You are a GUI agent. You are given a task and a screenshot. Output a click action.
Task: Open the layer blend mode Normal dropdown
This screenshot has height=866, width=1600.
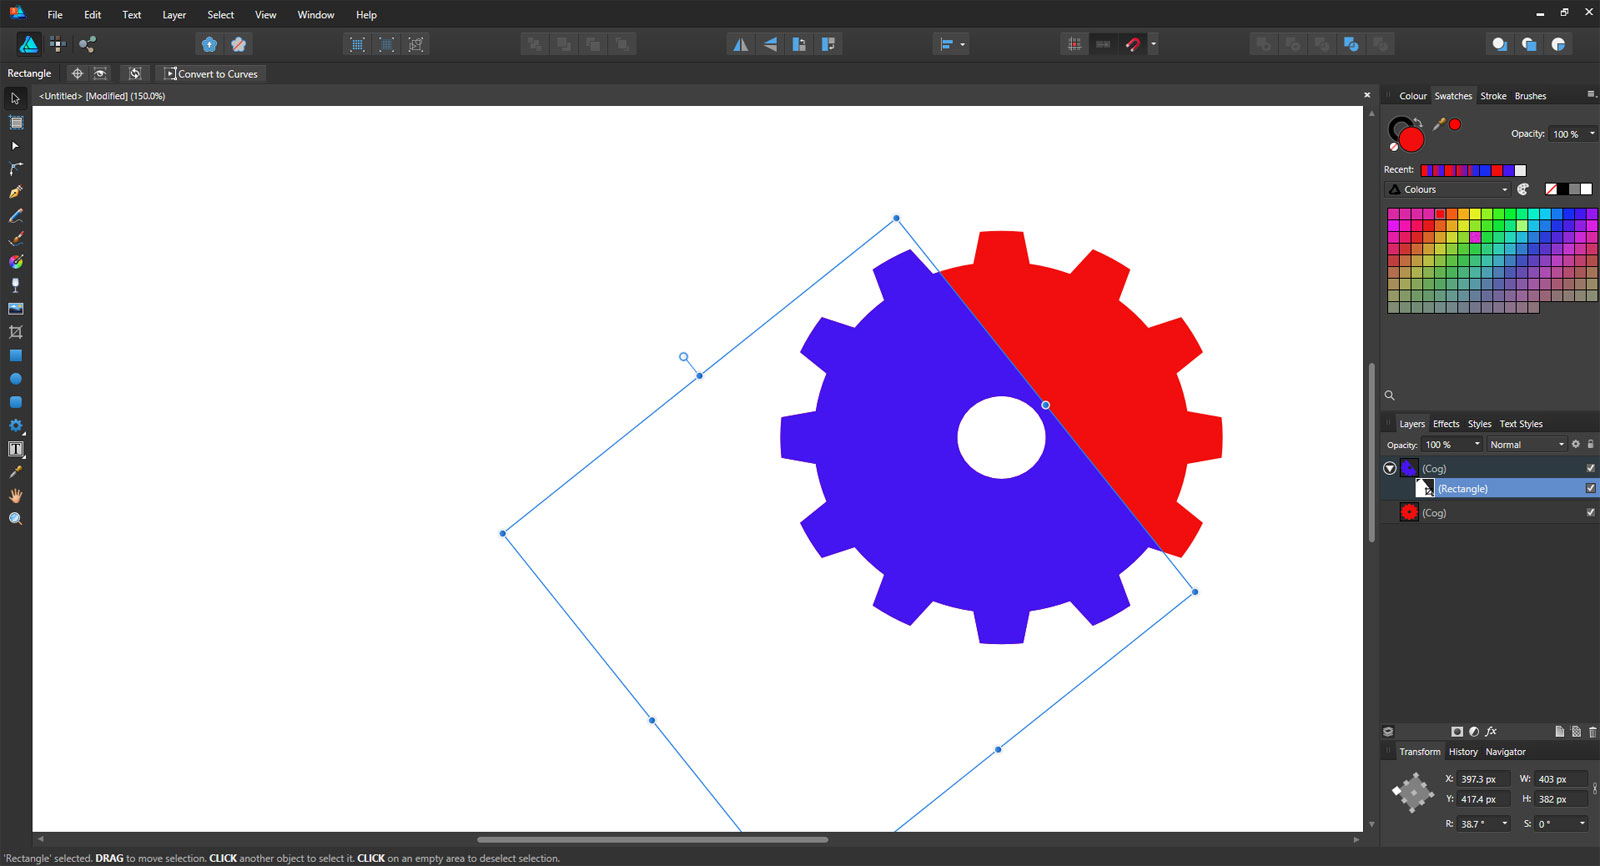click(x=1526, y=444)
